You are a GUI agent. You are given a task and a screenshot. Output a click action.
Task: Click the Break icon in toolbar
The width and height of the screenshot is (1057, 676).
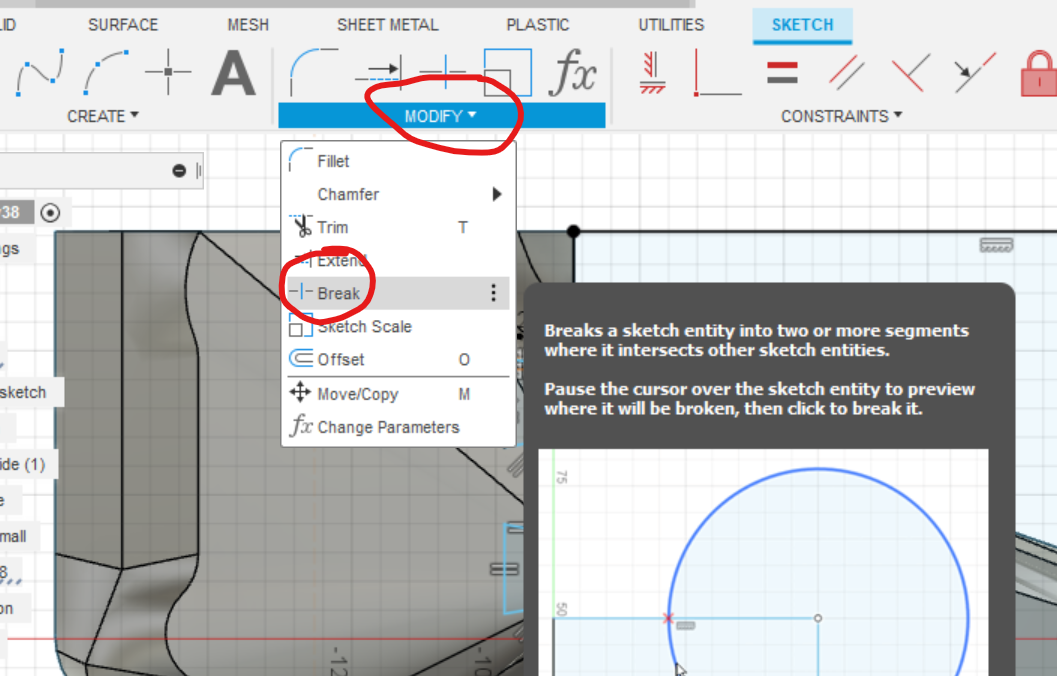coord(444,72)
